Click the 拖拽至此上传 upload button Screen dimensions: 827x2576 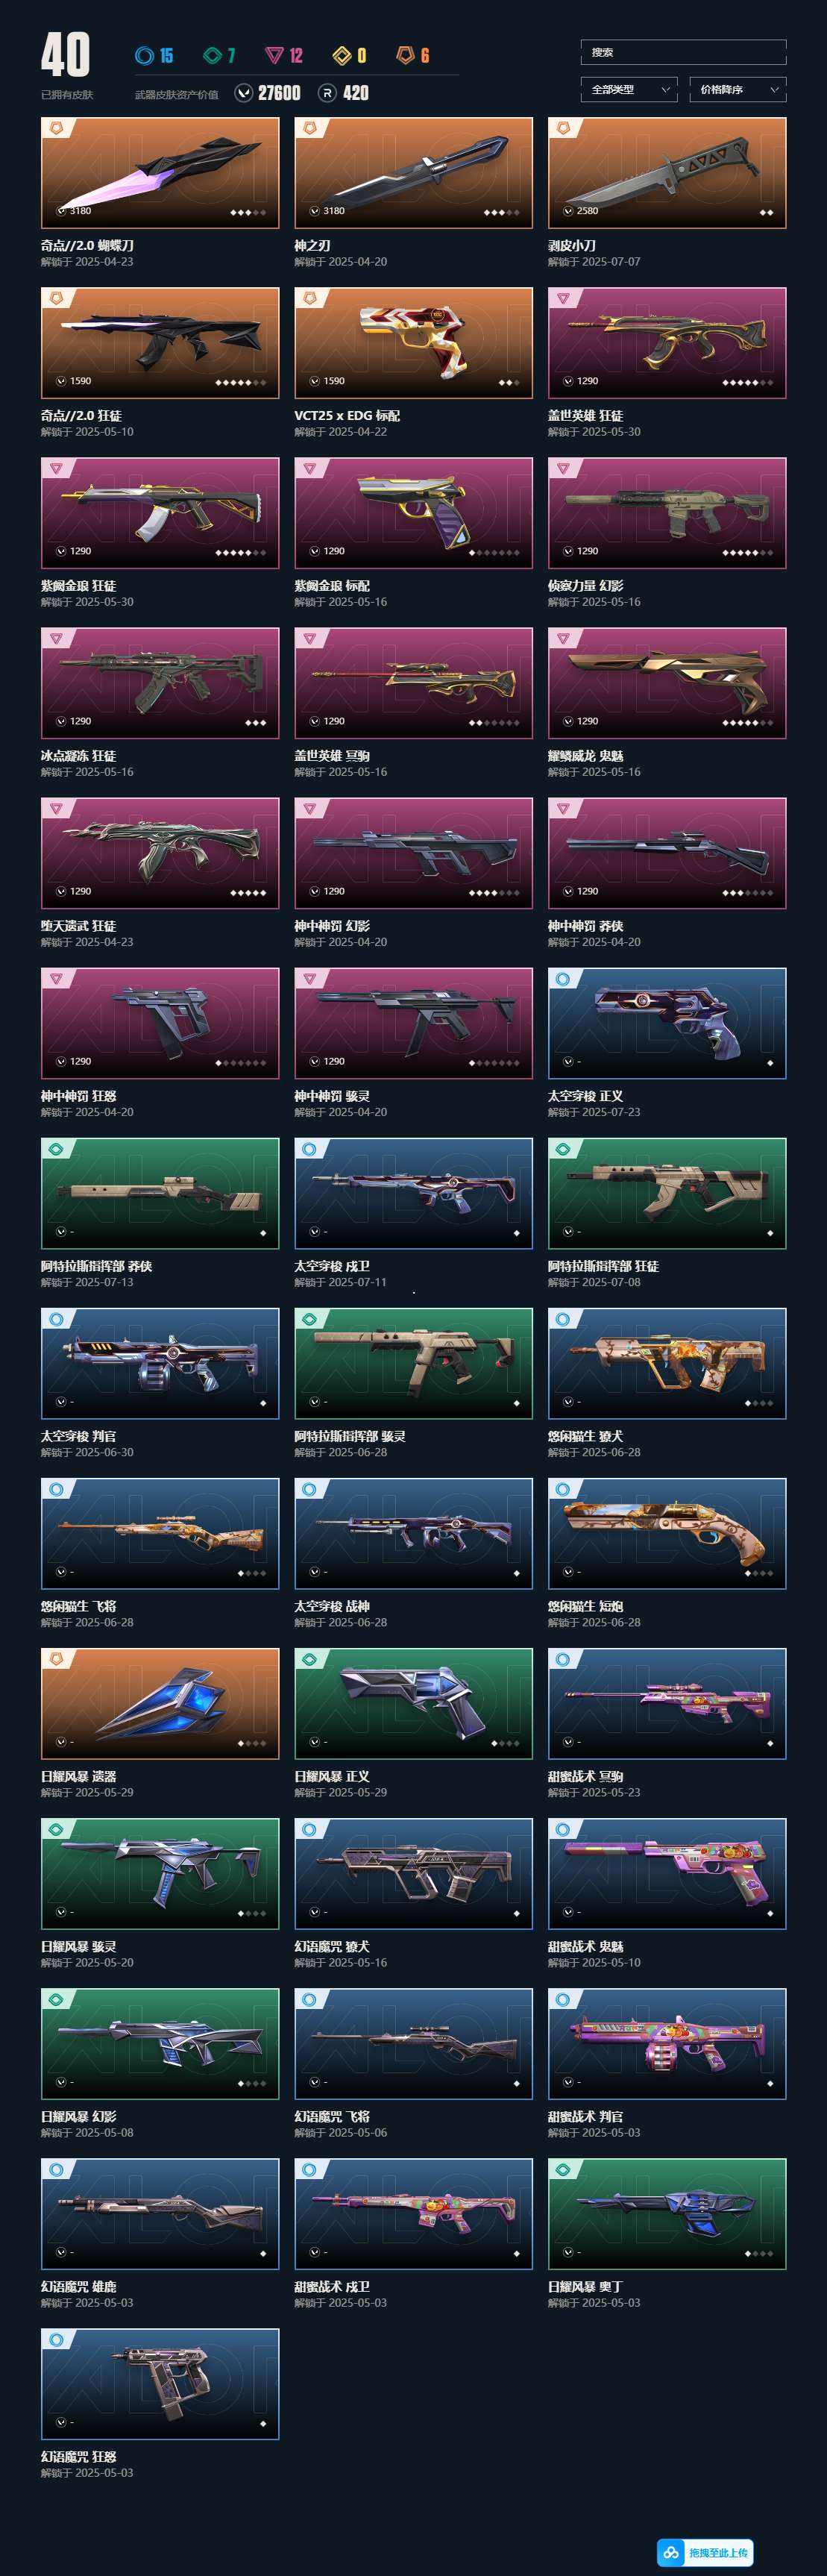[x=705, y=2552]
